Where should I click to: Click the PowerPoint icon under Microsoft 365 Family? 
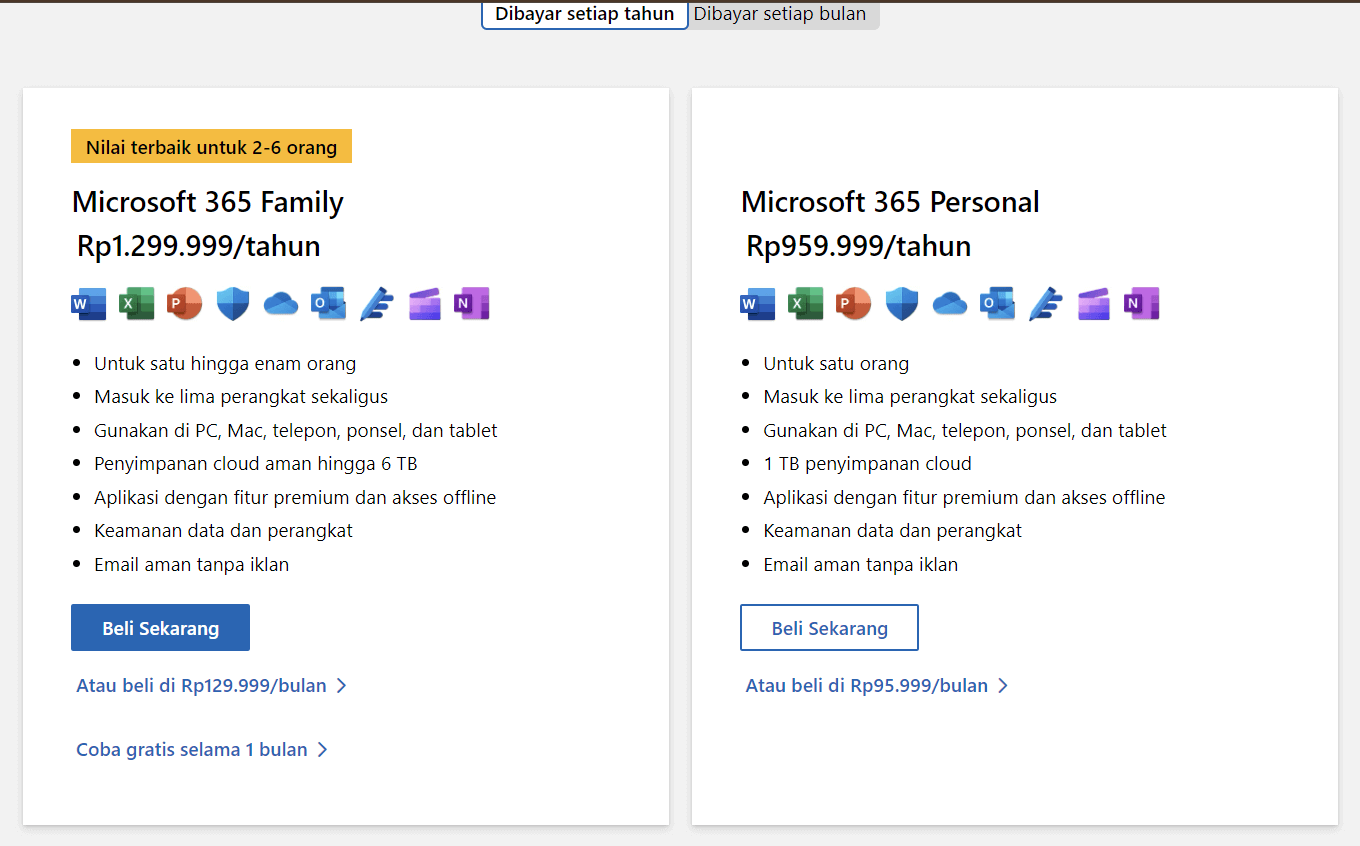click(x=184, y=303)
